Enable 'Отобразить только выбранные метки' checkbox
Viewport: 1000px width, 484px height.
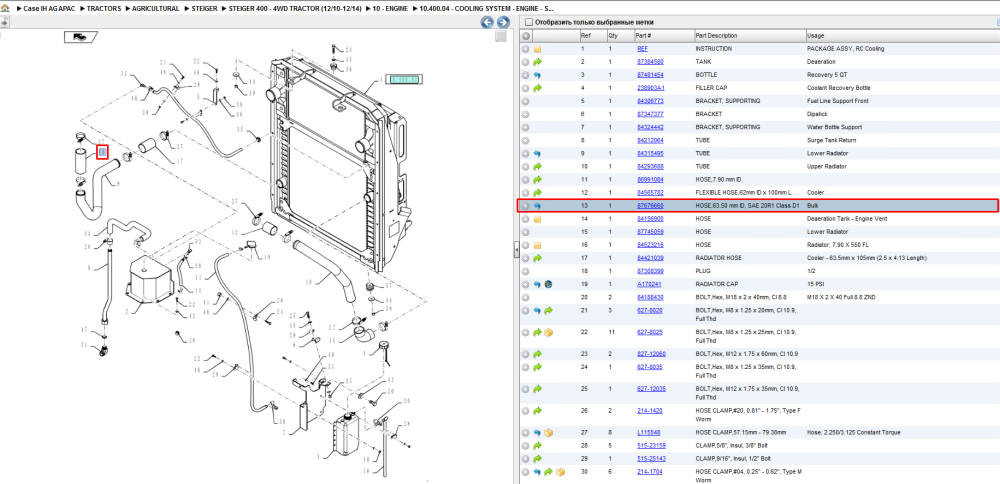pos(528,22)
